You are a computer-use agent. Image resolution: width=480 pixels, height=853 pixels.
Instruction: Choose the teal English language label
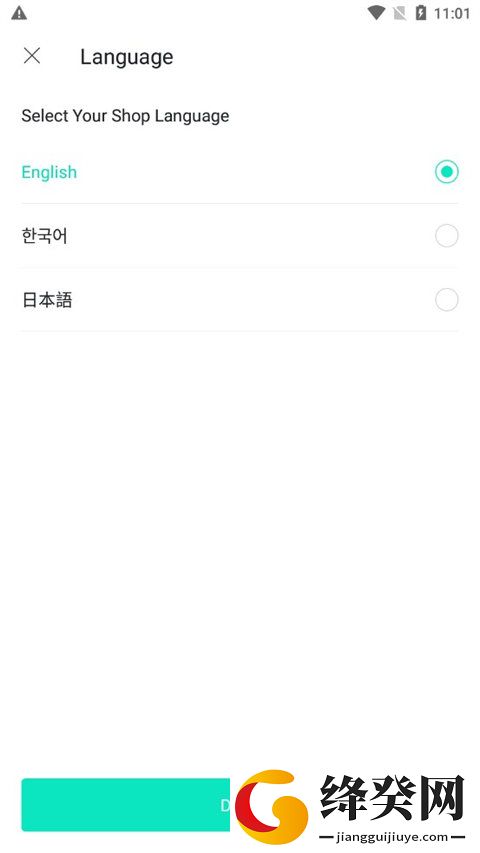tap(49, 172)
